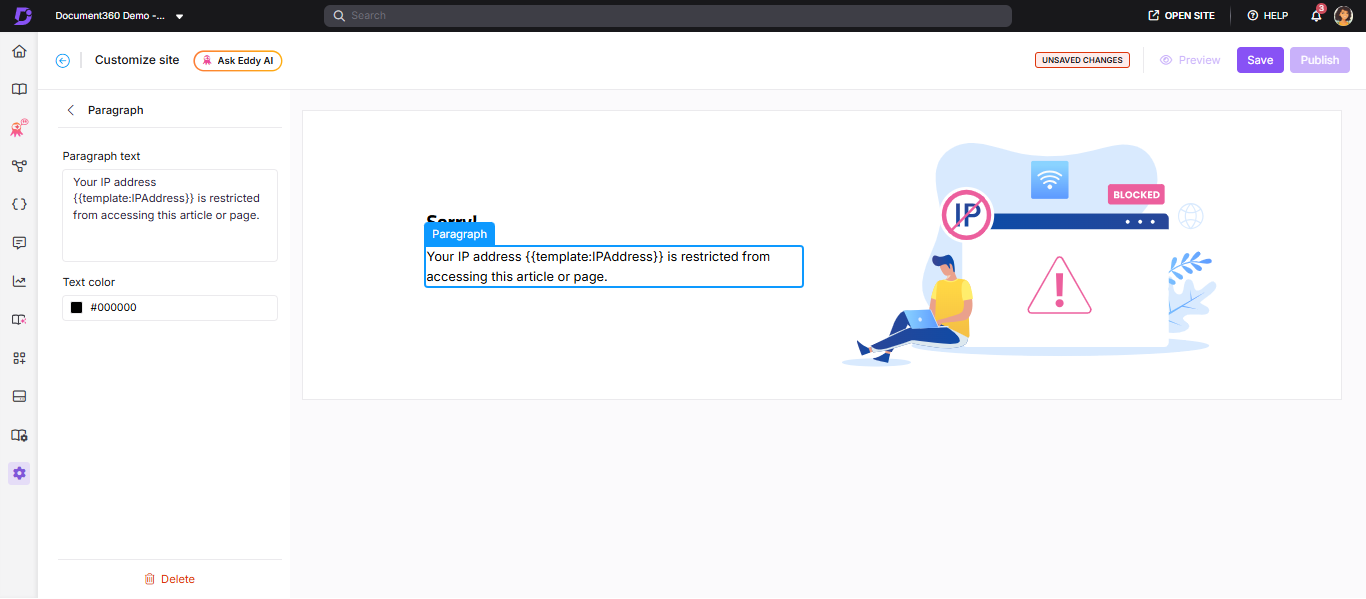Open the black text color swatch
The width and height of the screenshot is (1366, 599).
[76, 308]
